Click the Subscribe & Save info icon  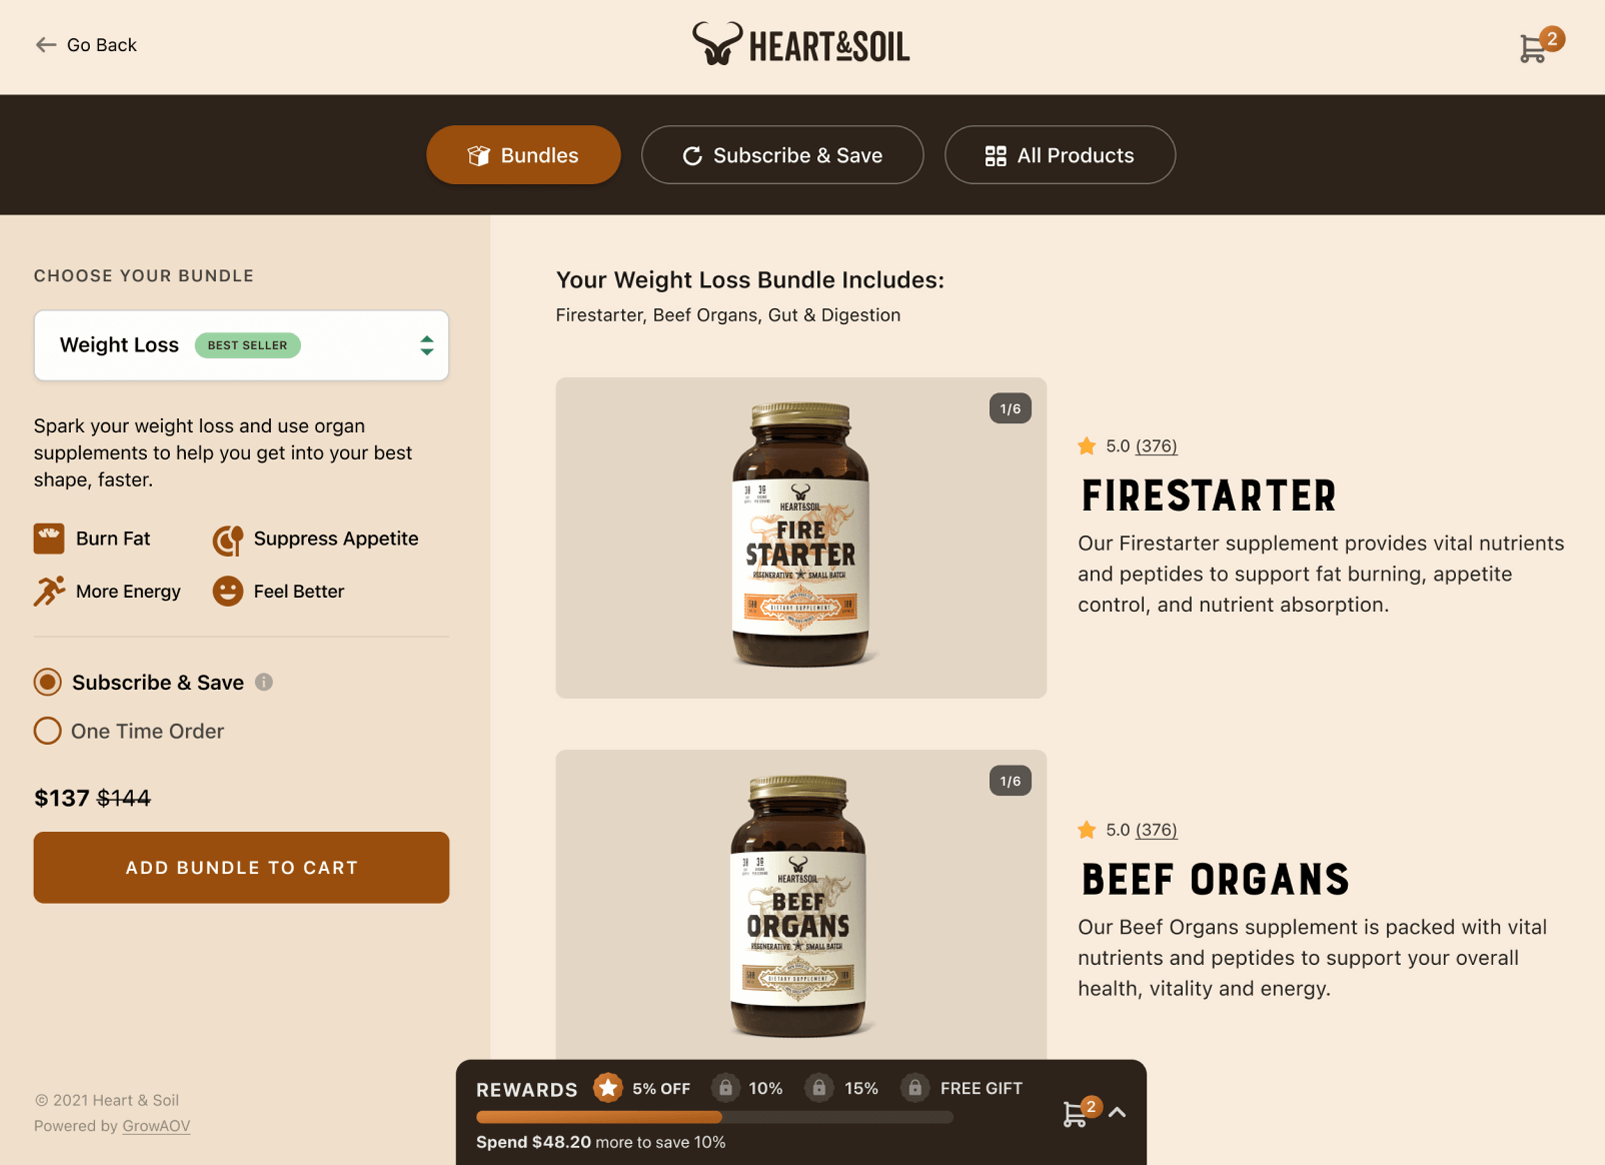tap(264, 682)
